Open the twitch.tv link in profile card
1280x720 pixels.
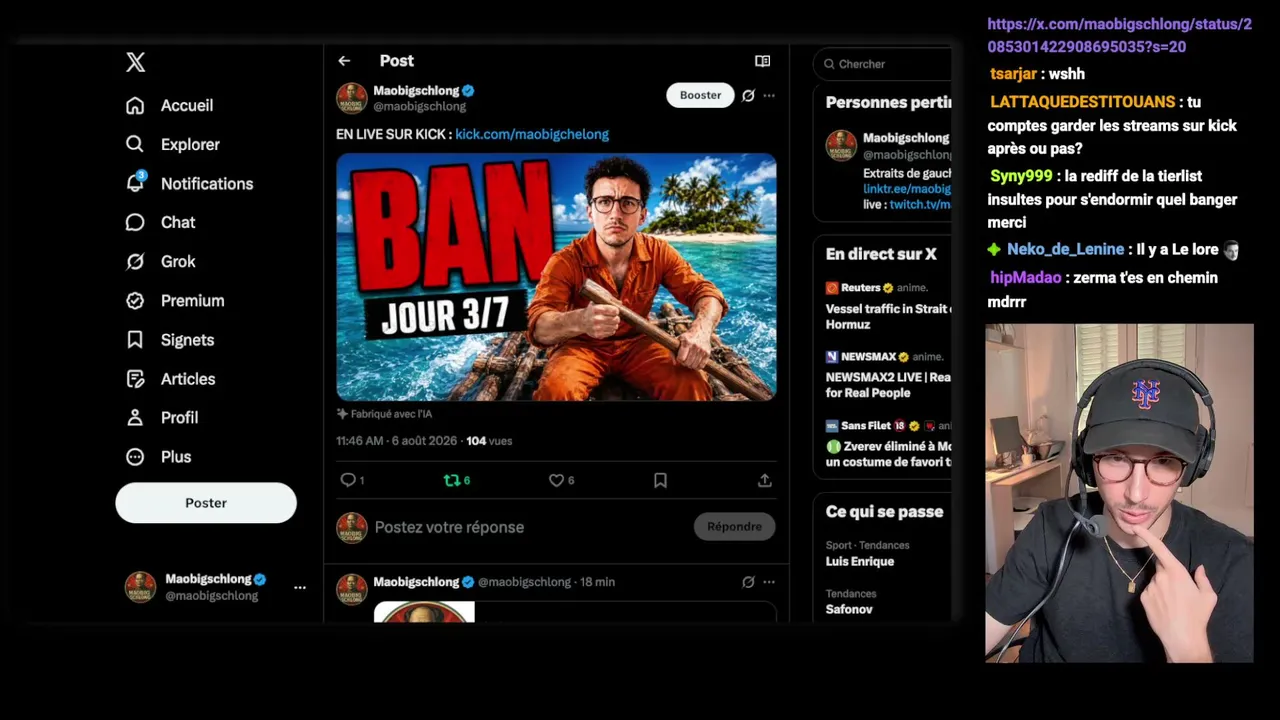(920, 204)
